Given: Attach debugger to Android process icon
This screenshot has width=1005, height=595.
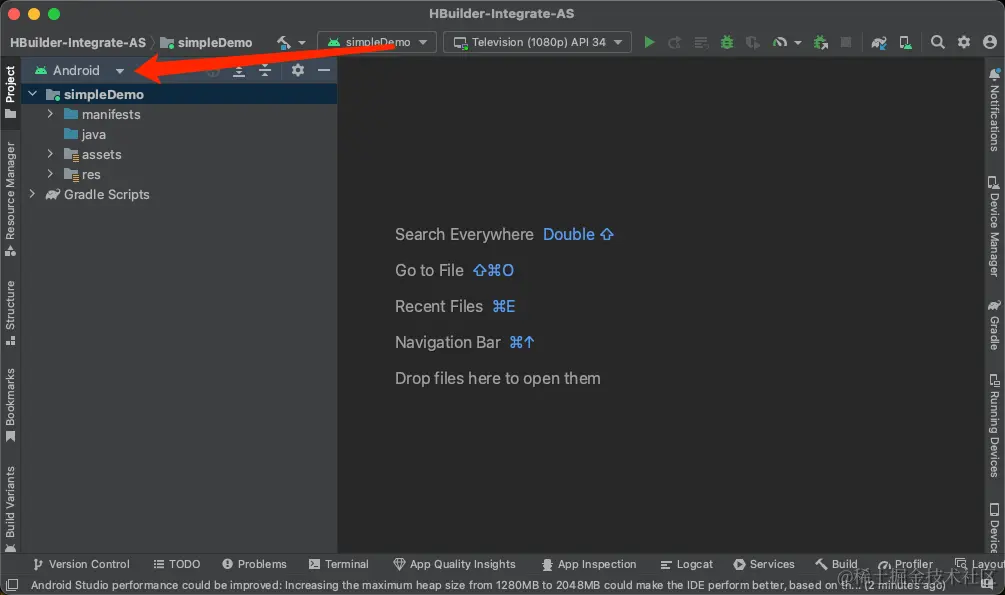Looking at the screenshot, I should coord(820,42).
